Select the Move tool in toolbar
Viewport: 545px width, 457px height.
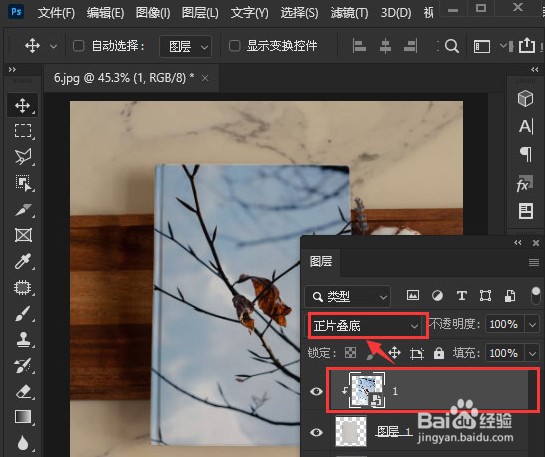coord(23,105)
